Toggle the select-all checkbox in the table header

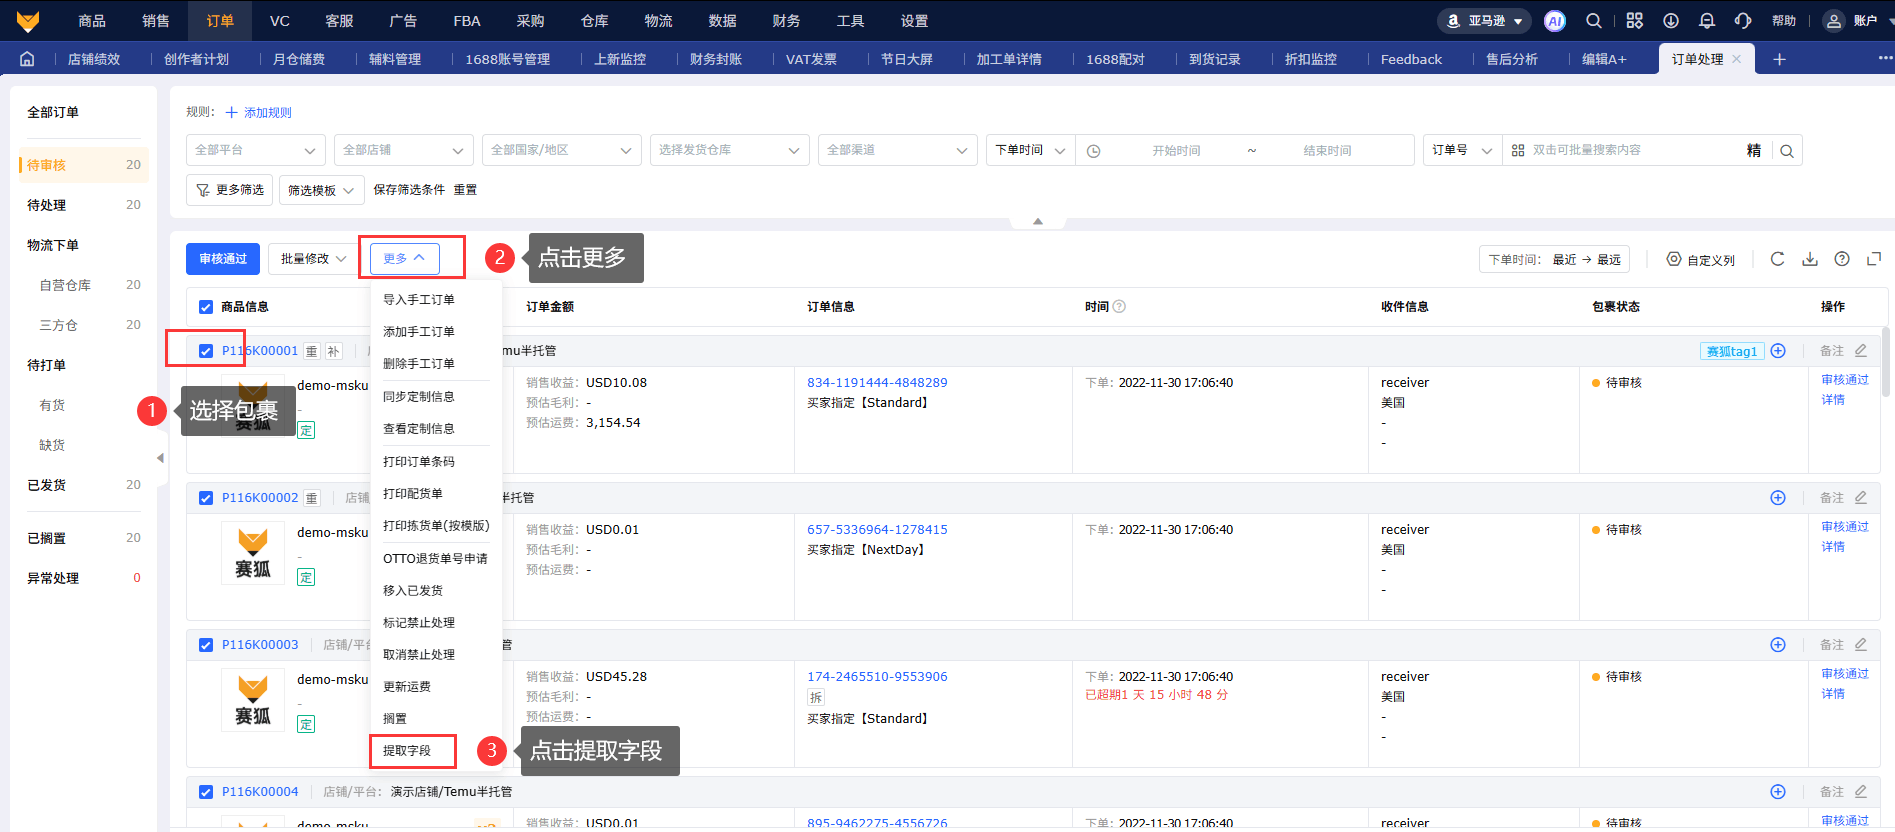pyautogui.click(x=206, y=307)
